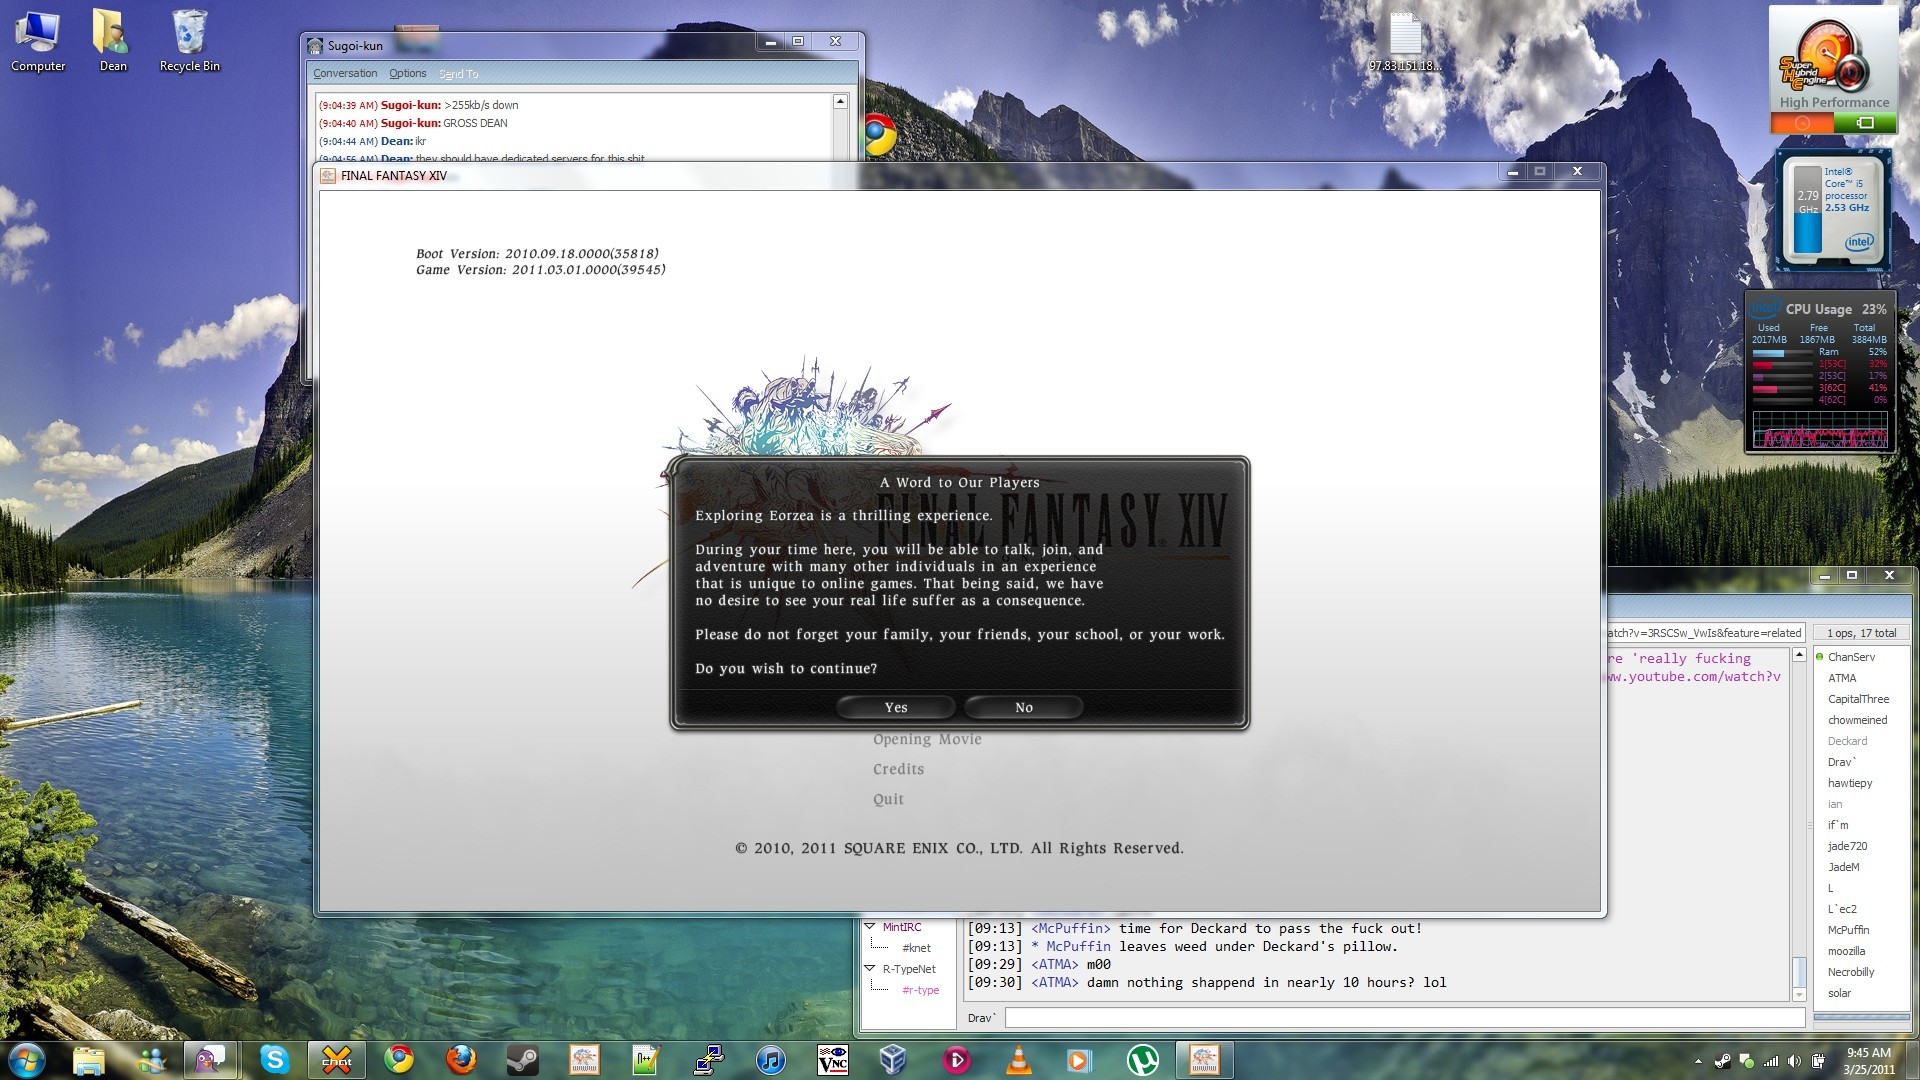Open the Conversation menu in Sugoi-kun window
The image size is (1920, 1080).
[x=345, y=73]
